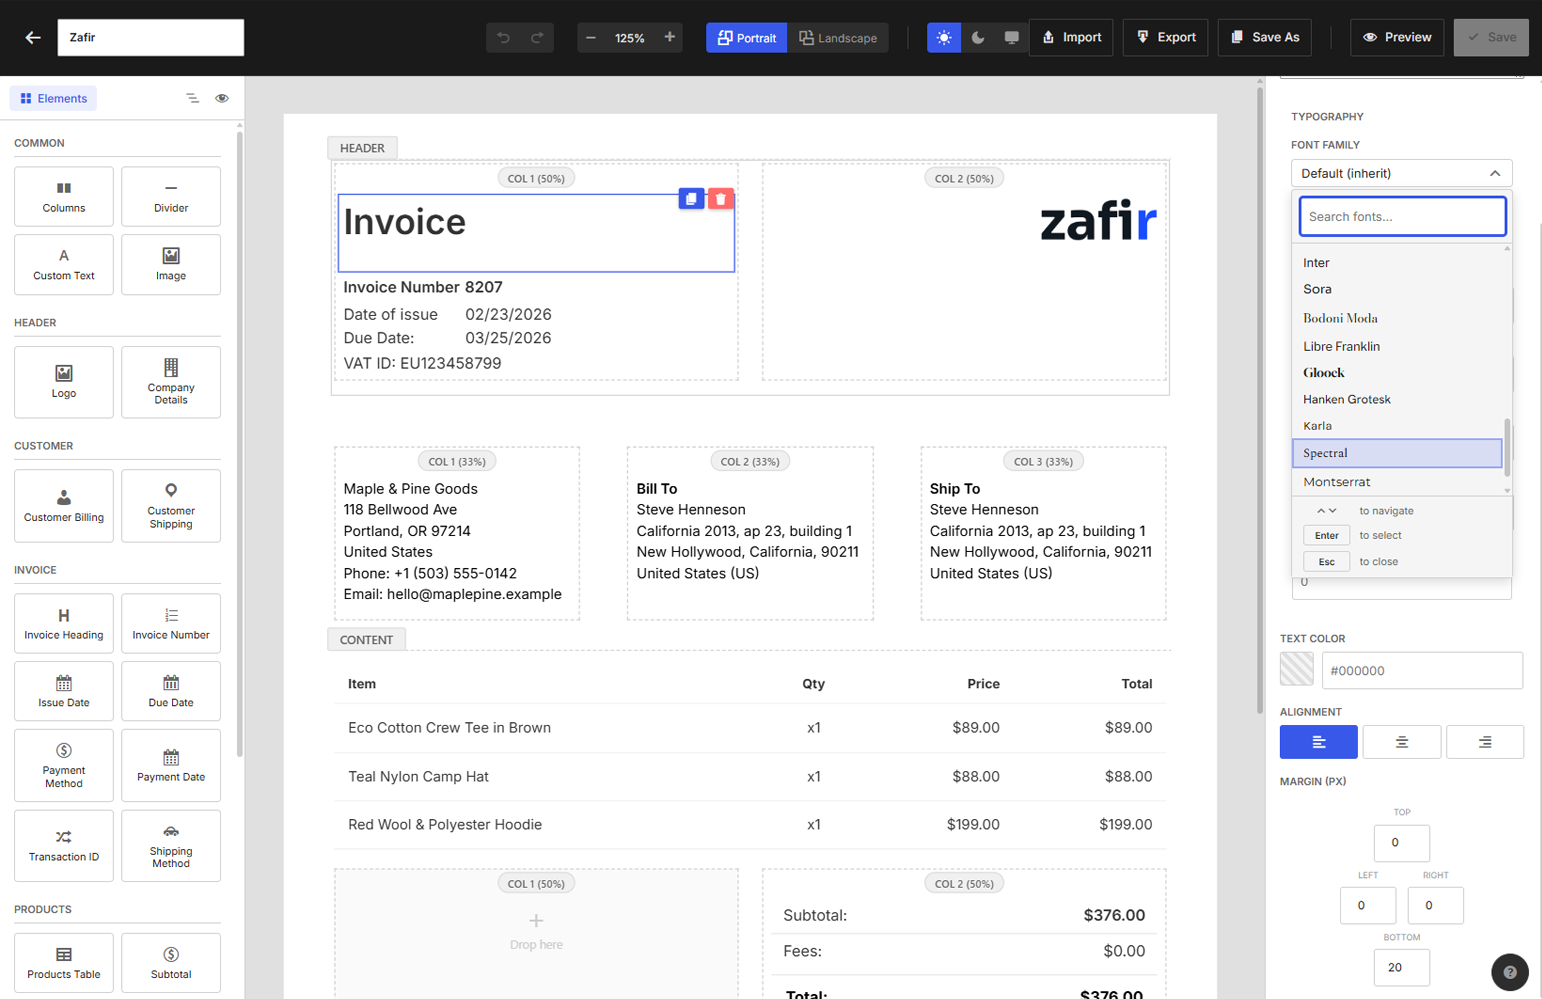Viewport: 1542px width, 999px height.
Task: Add the Customer Shipping element
Action: coord(171,505)
